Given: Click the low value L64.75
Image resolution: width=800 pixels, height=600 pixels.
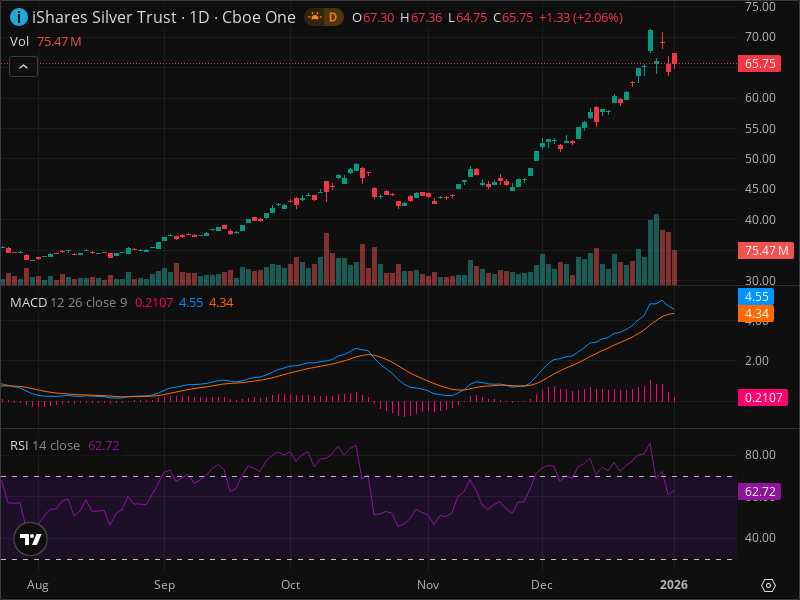Looking at the screenshot, I should click(x=467, y=18).
